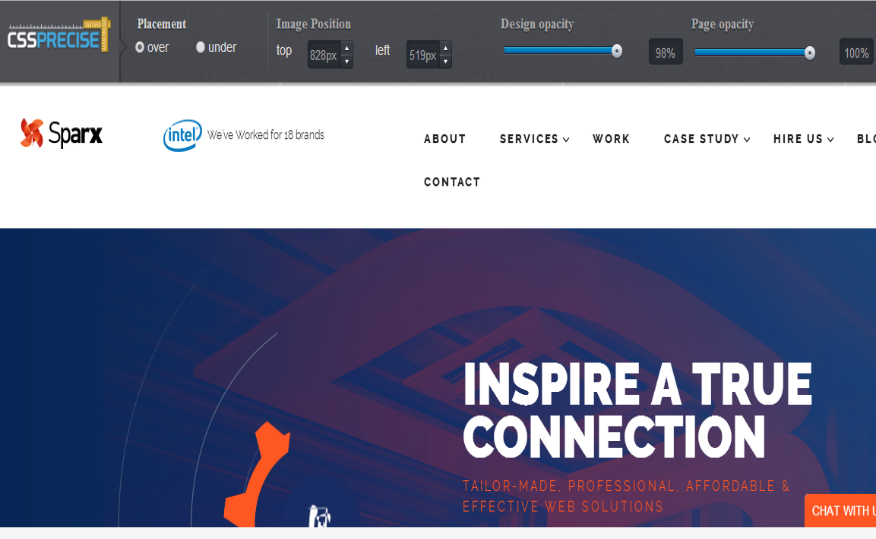Screen dimensions: 876x539
Task: Click the Design opacity slider handle
Action: [x=616, y=51]
